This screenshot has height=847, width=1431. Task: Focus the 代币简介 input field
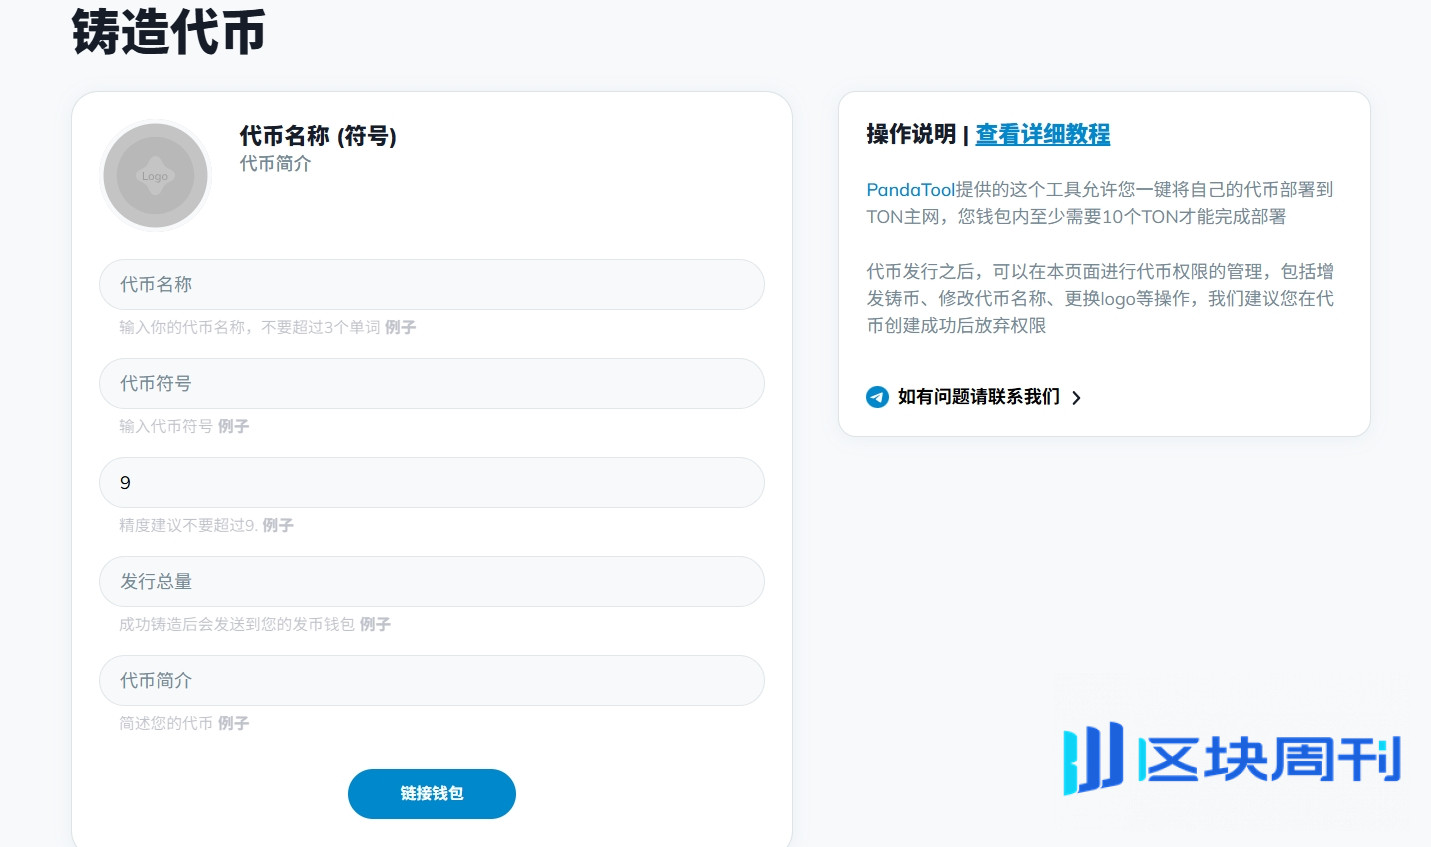[x=432, y=681]
